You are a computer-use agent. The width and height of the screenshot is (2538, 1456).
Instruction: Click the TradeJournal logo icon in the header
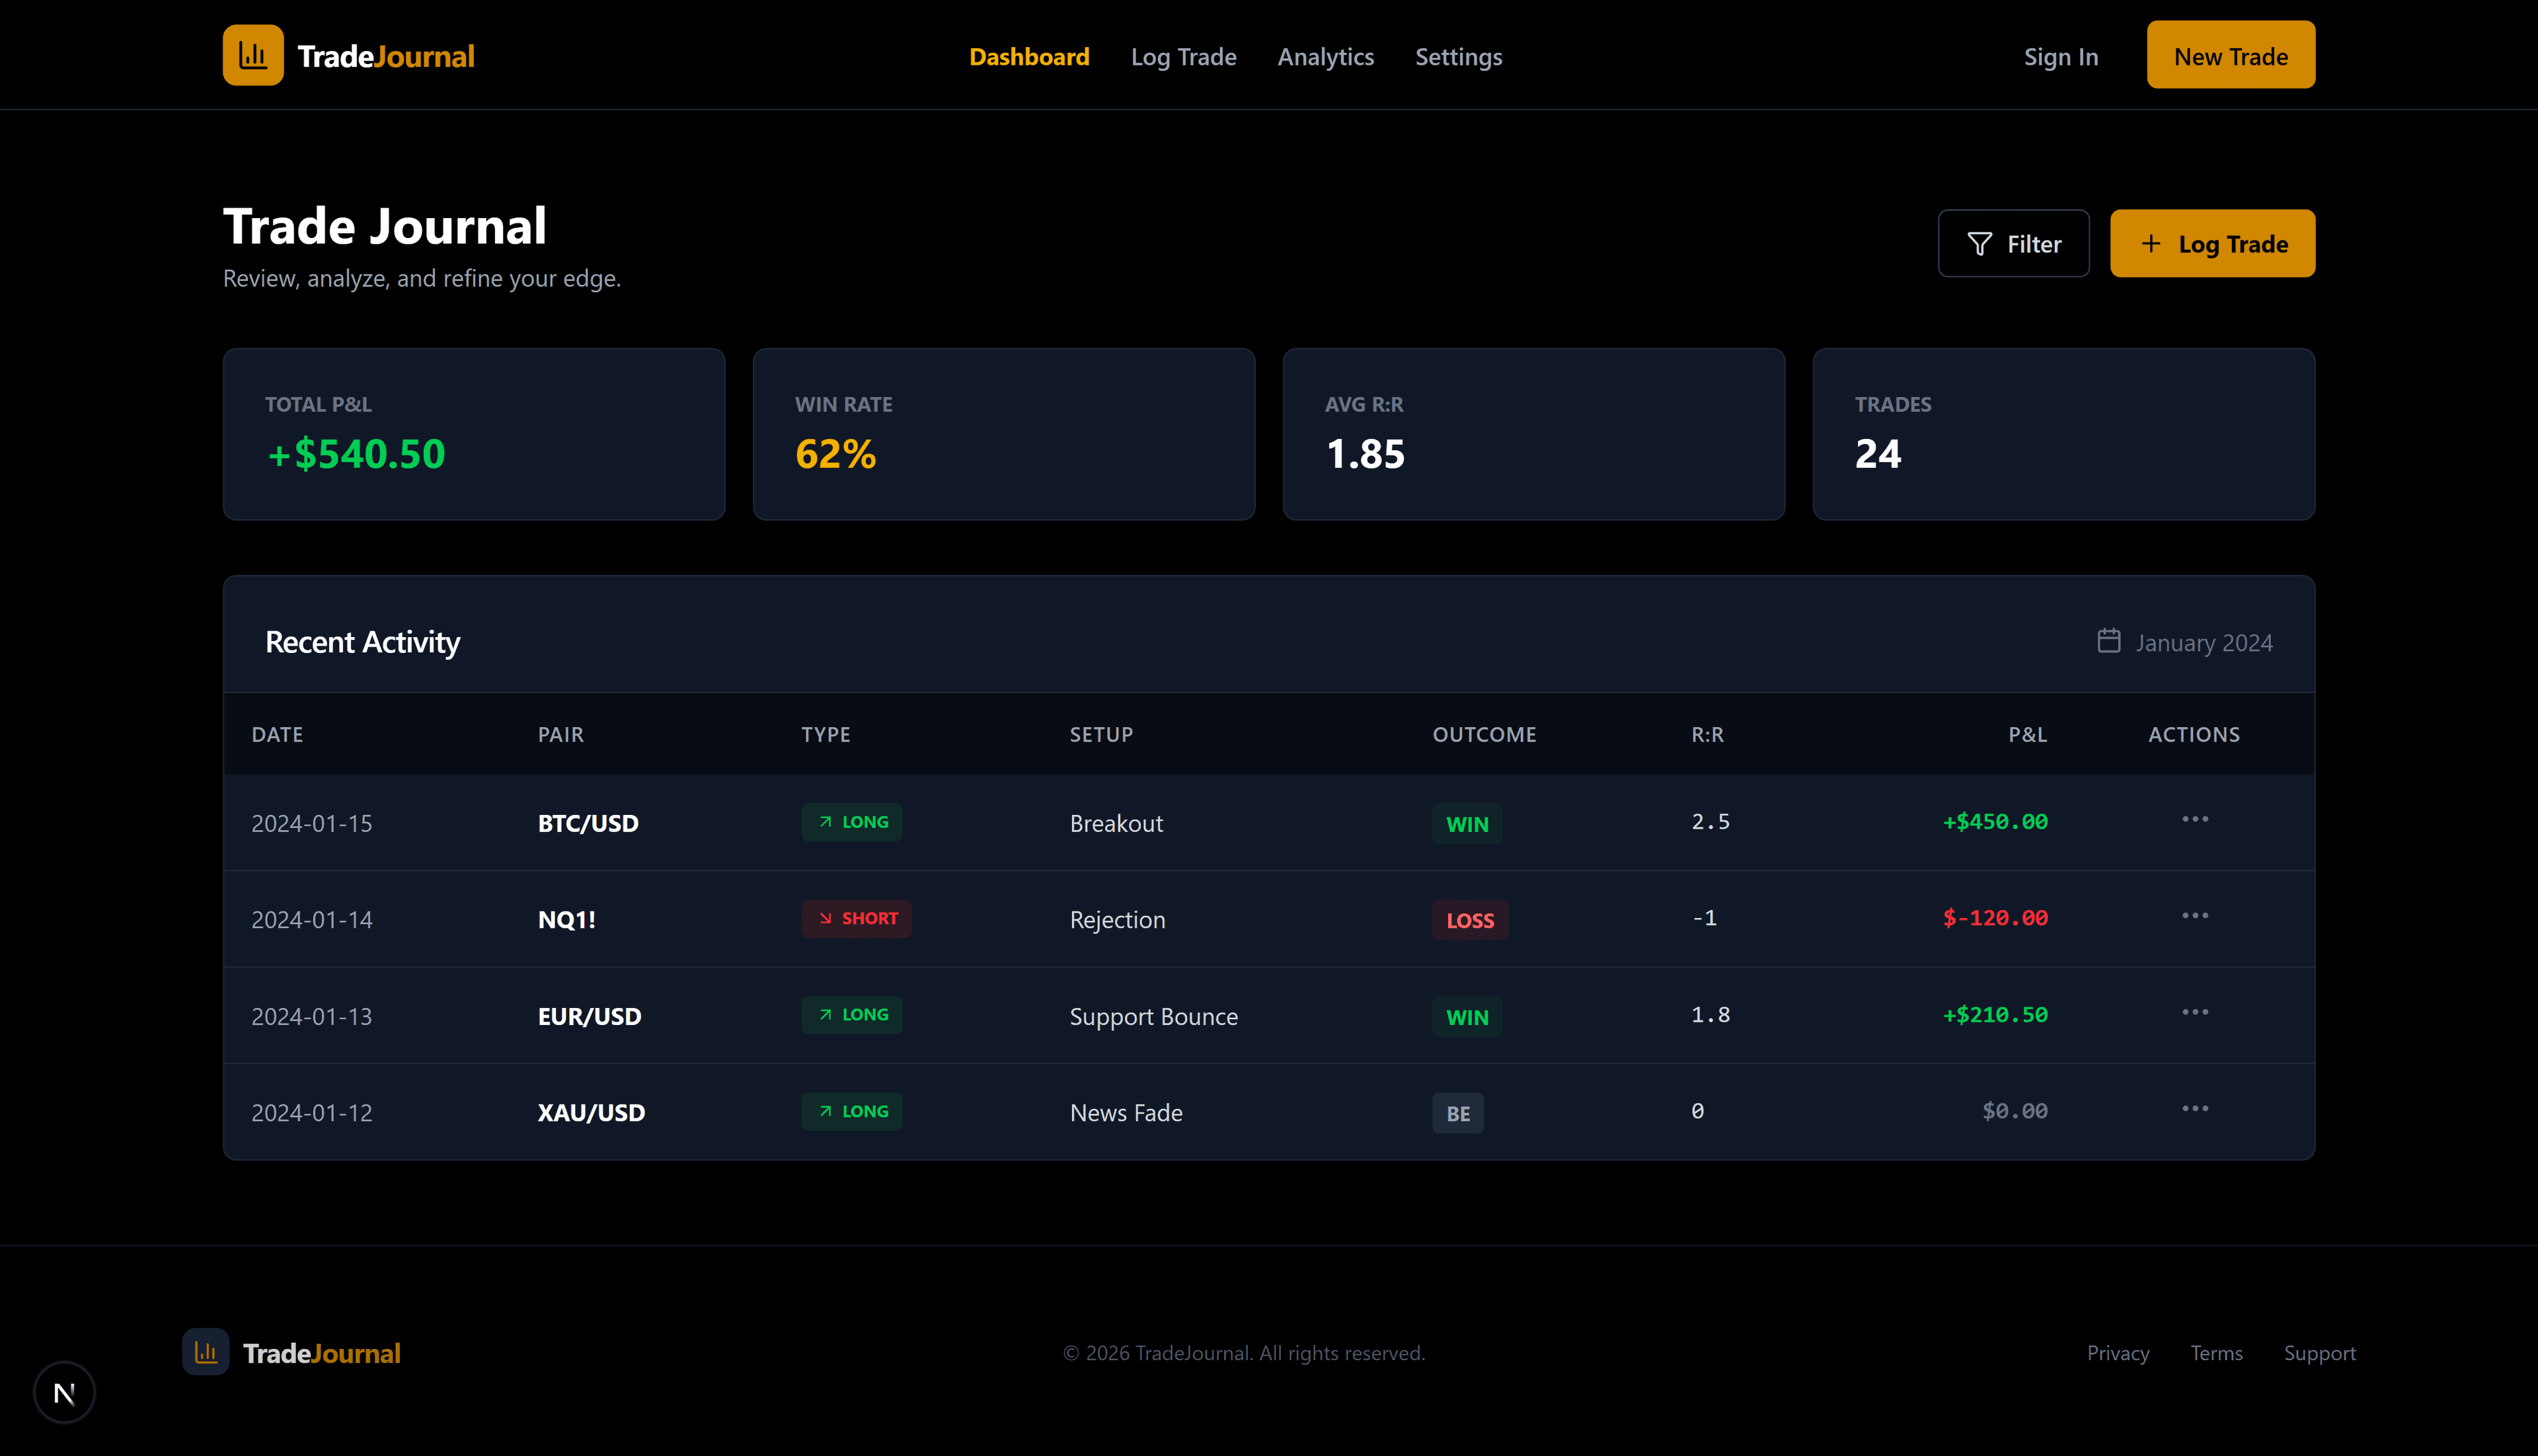[x=252, y=54]
